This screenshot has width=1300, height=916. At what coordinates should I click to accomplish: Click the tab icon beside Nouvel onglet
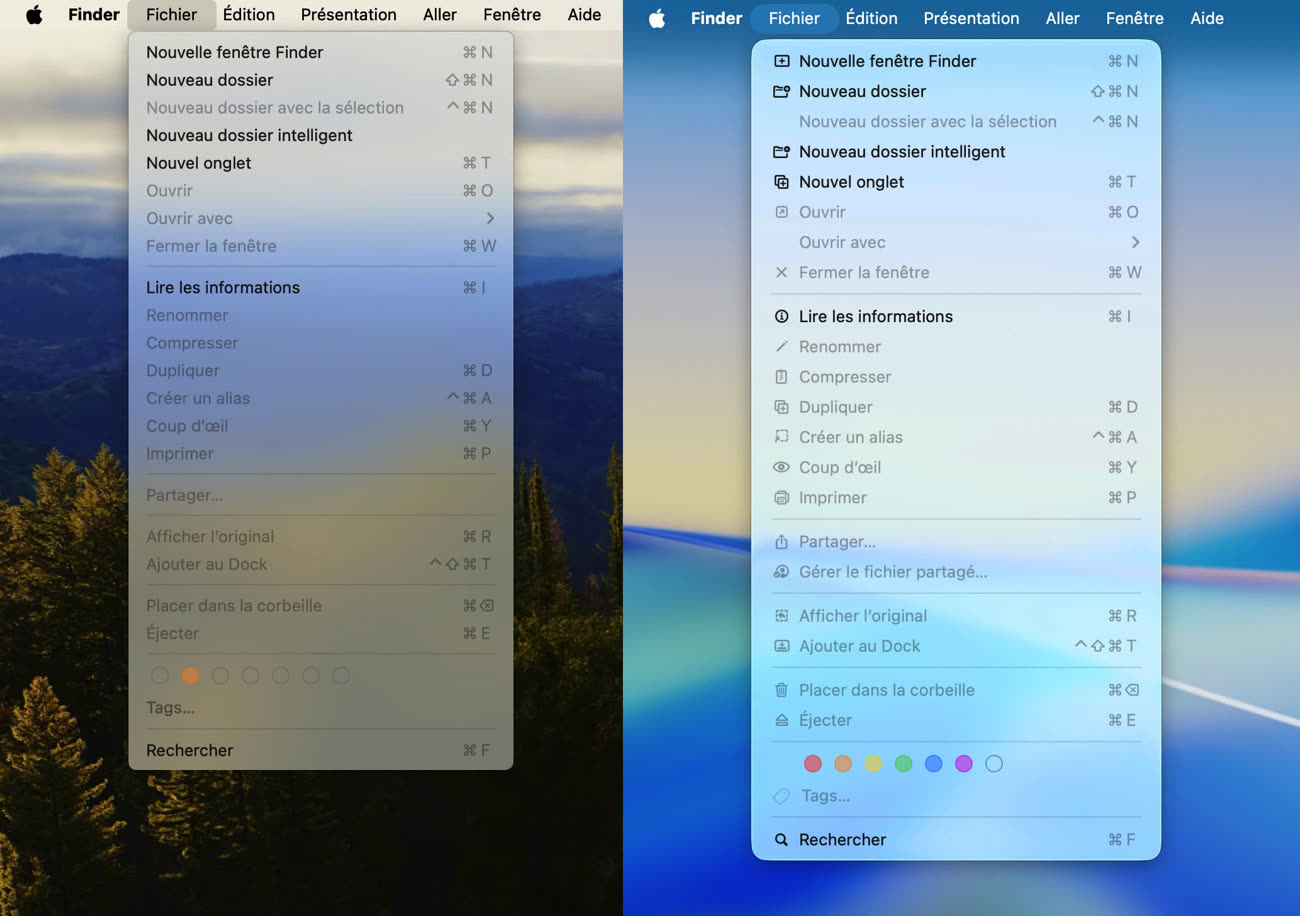click(x=782, y=182)
